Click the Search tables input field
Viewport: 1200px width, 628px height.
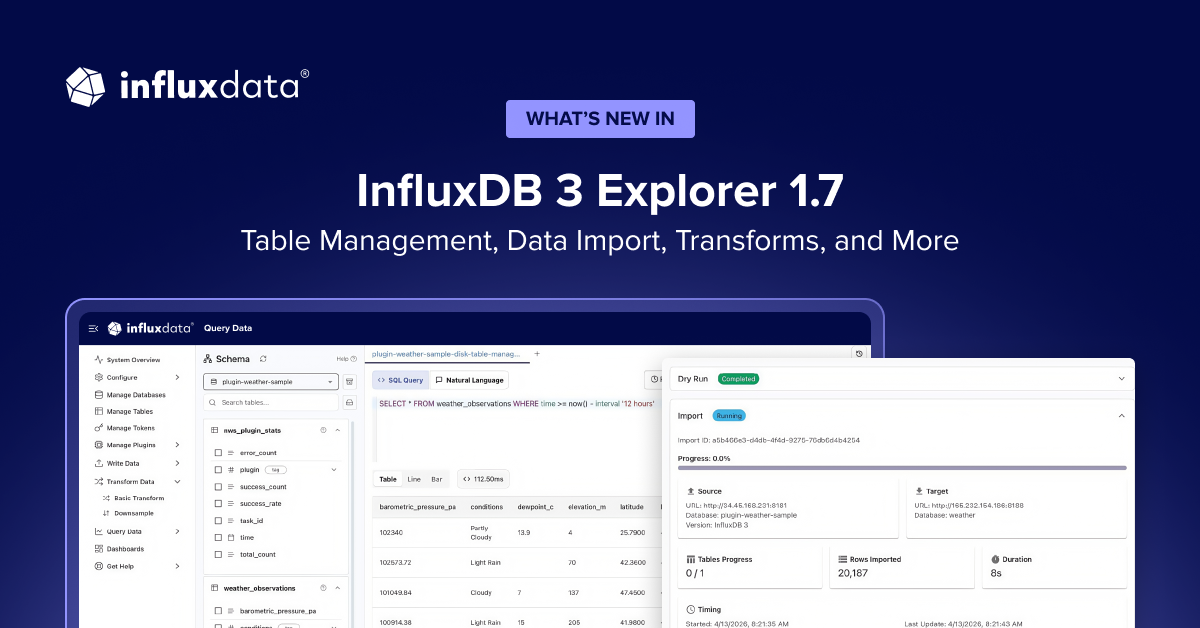click(271, 402)
